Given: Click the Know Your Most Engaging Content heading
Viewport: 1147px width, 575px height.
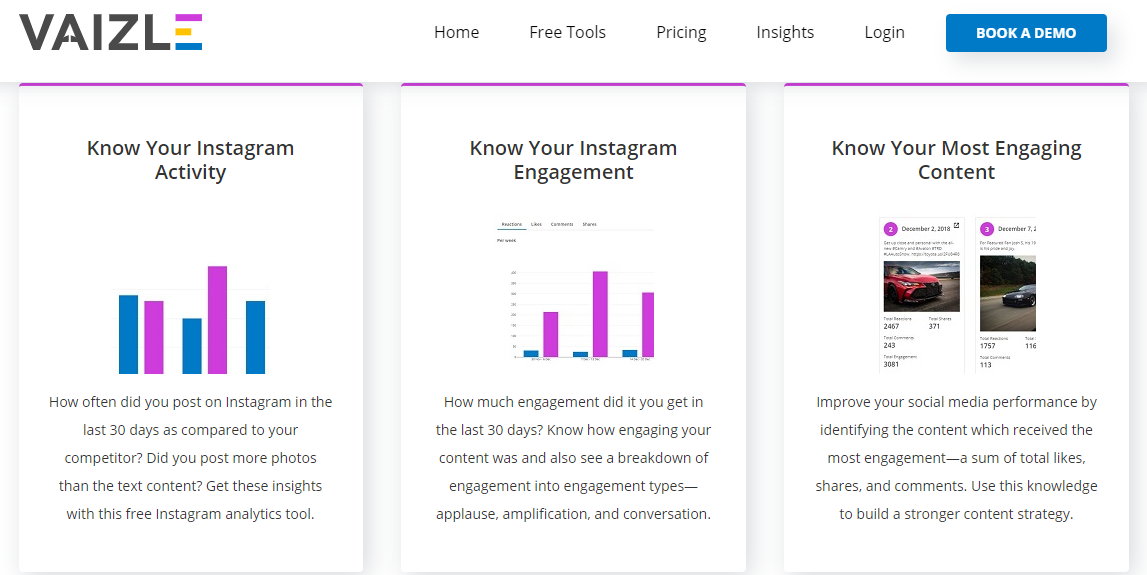Looking at the screenshot, I should point(956,160).
